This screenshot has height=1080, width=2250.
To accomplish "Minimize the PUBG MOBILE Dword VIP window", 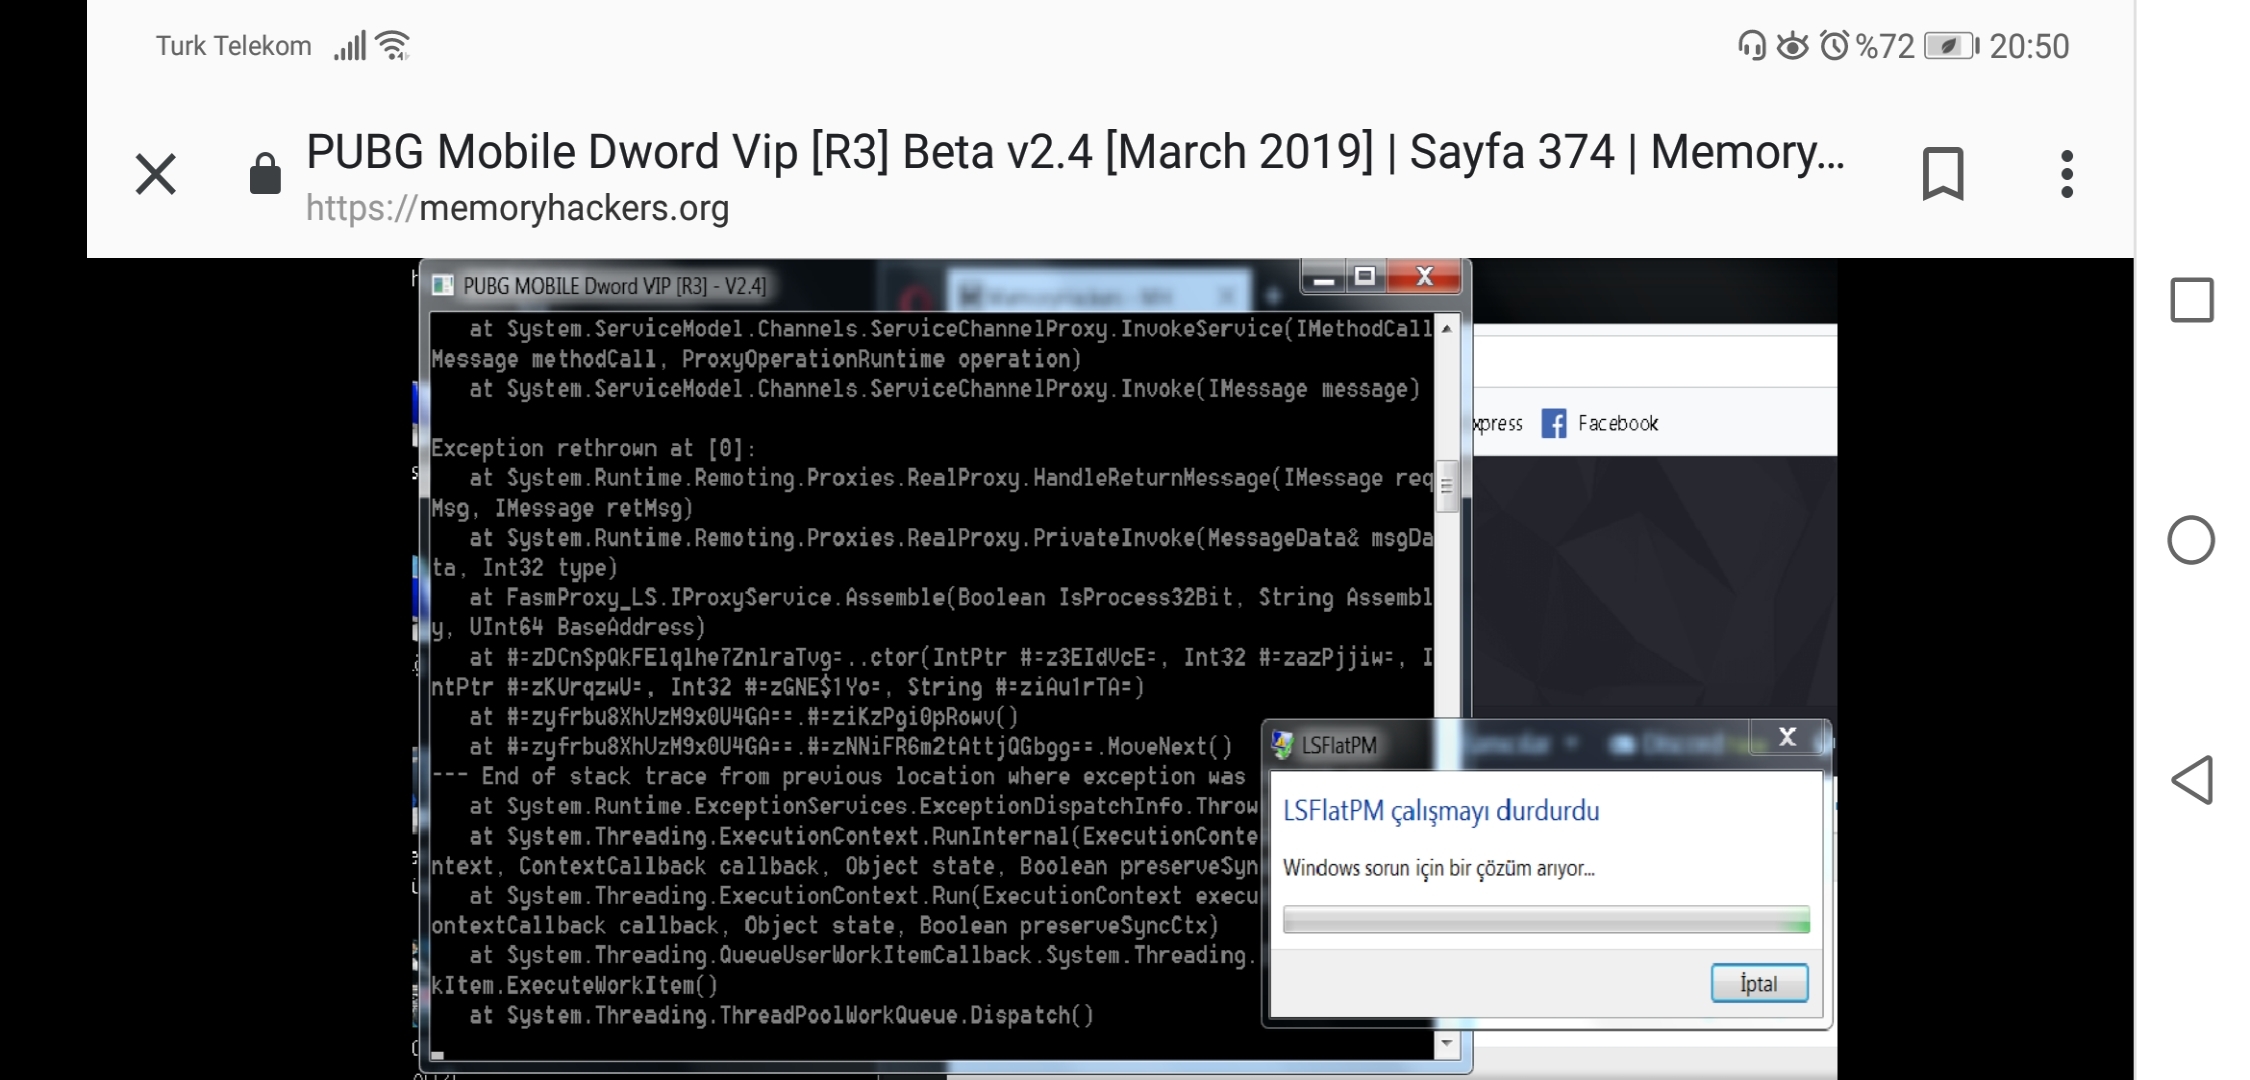I will tap(1323, 277).
